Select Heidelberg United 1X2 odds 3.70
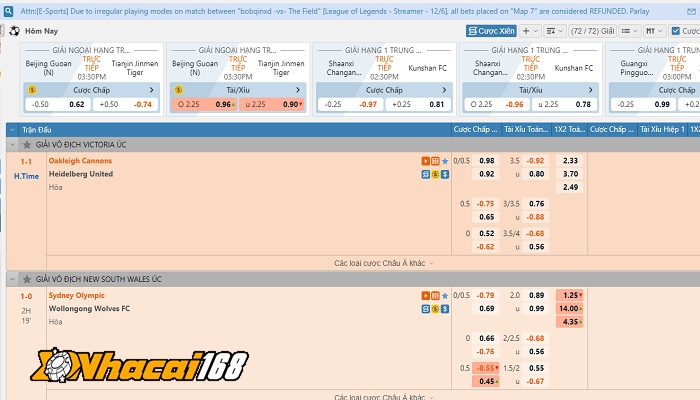 tap(570, 174)
